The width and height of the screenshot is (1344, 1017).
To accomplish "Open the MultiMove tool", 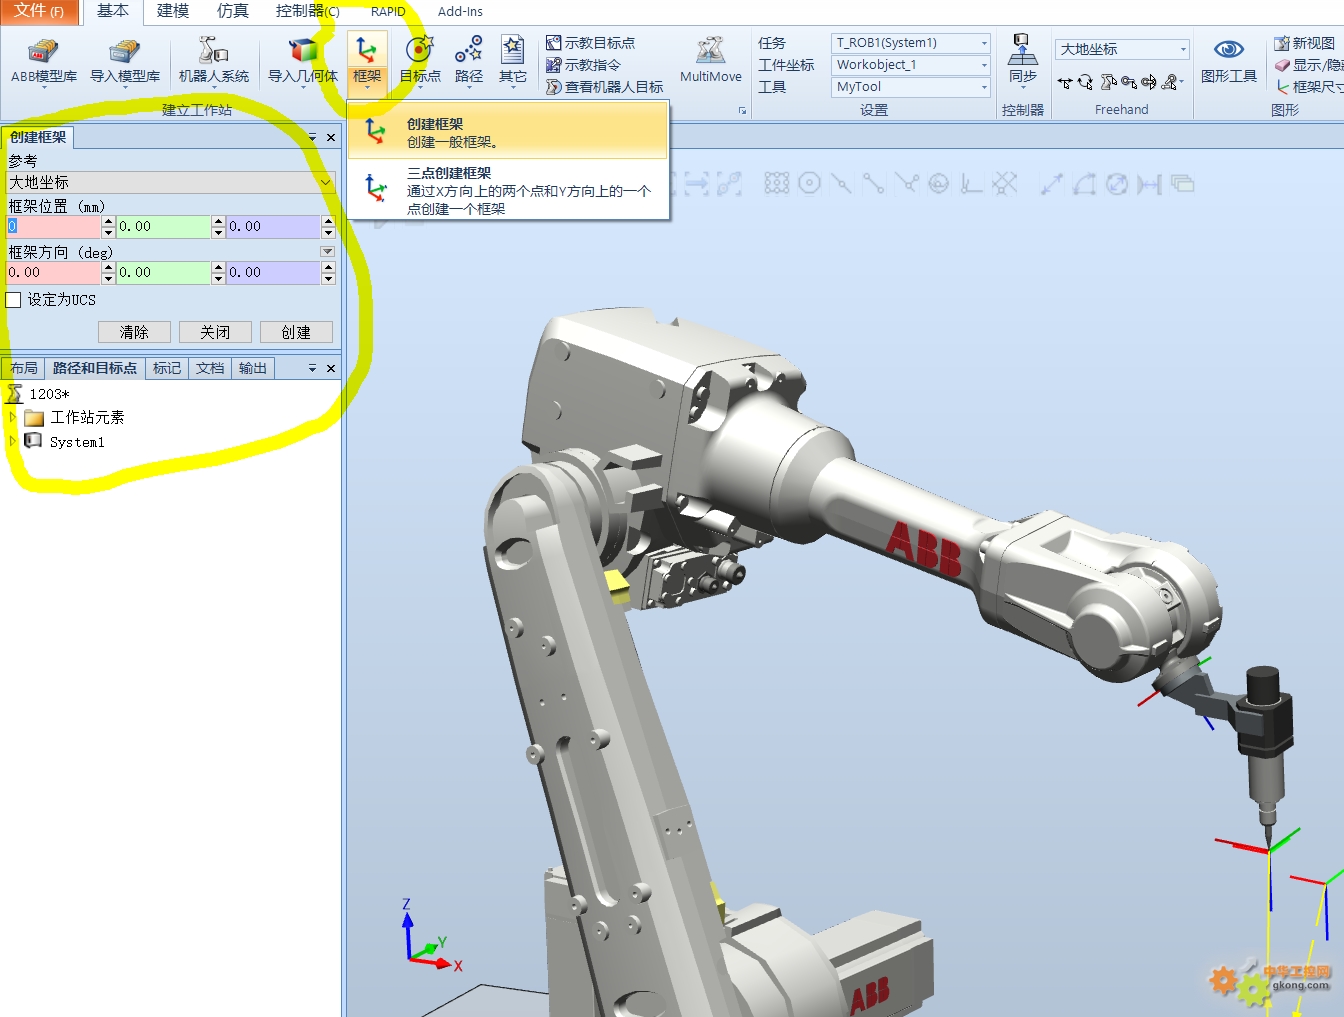I will 711,63.
